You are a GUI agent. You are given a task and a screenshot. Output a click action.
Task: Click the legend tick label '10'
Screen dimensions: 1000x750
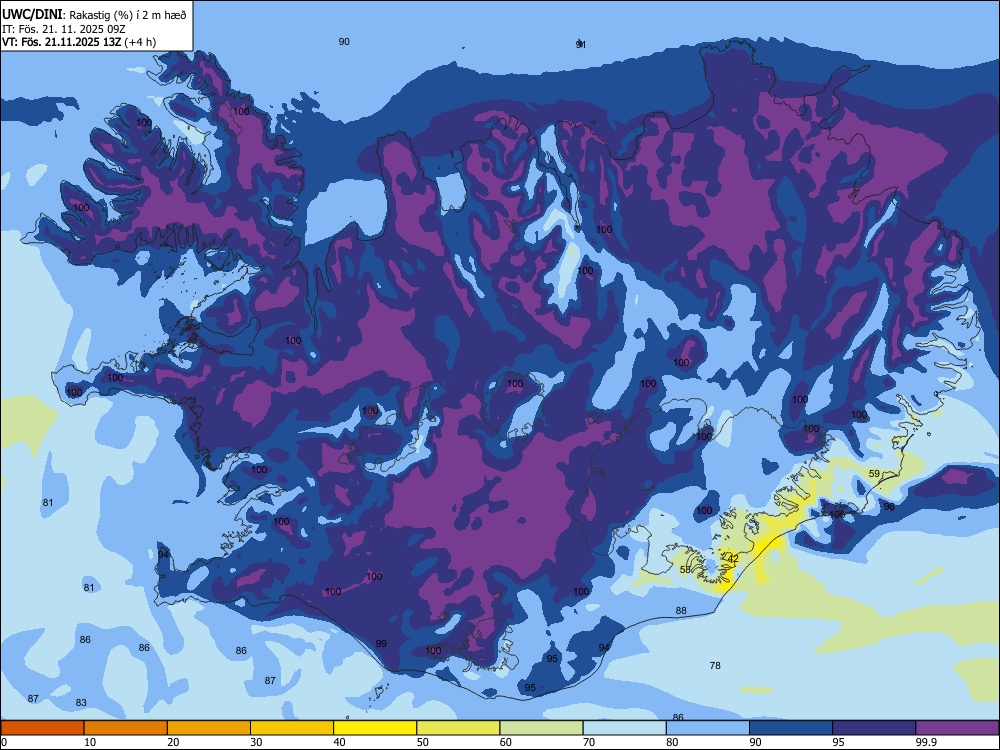(x=90, y=742)
